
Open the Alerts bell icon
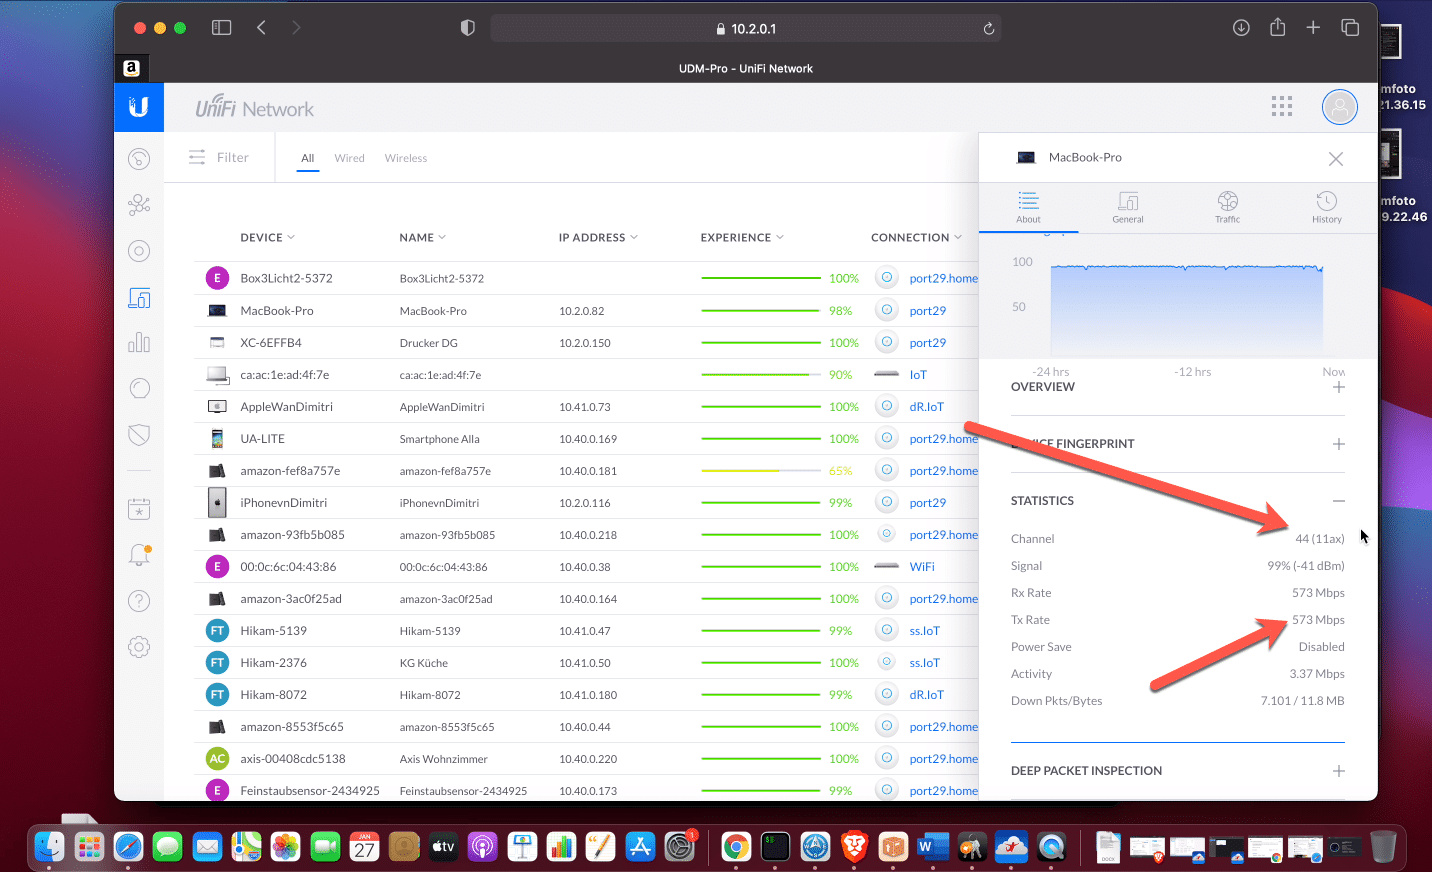tap(139, 555)
